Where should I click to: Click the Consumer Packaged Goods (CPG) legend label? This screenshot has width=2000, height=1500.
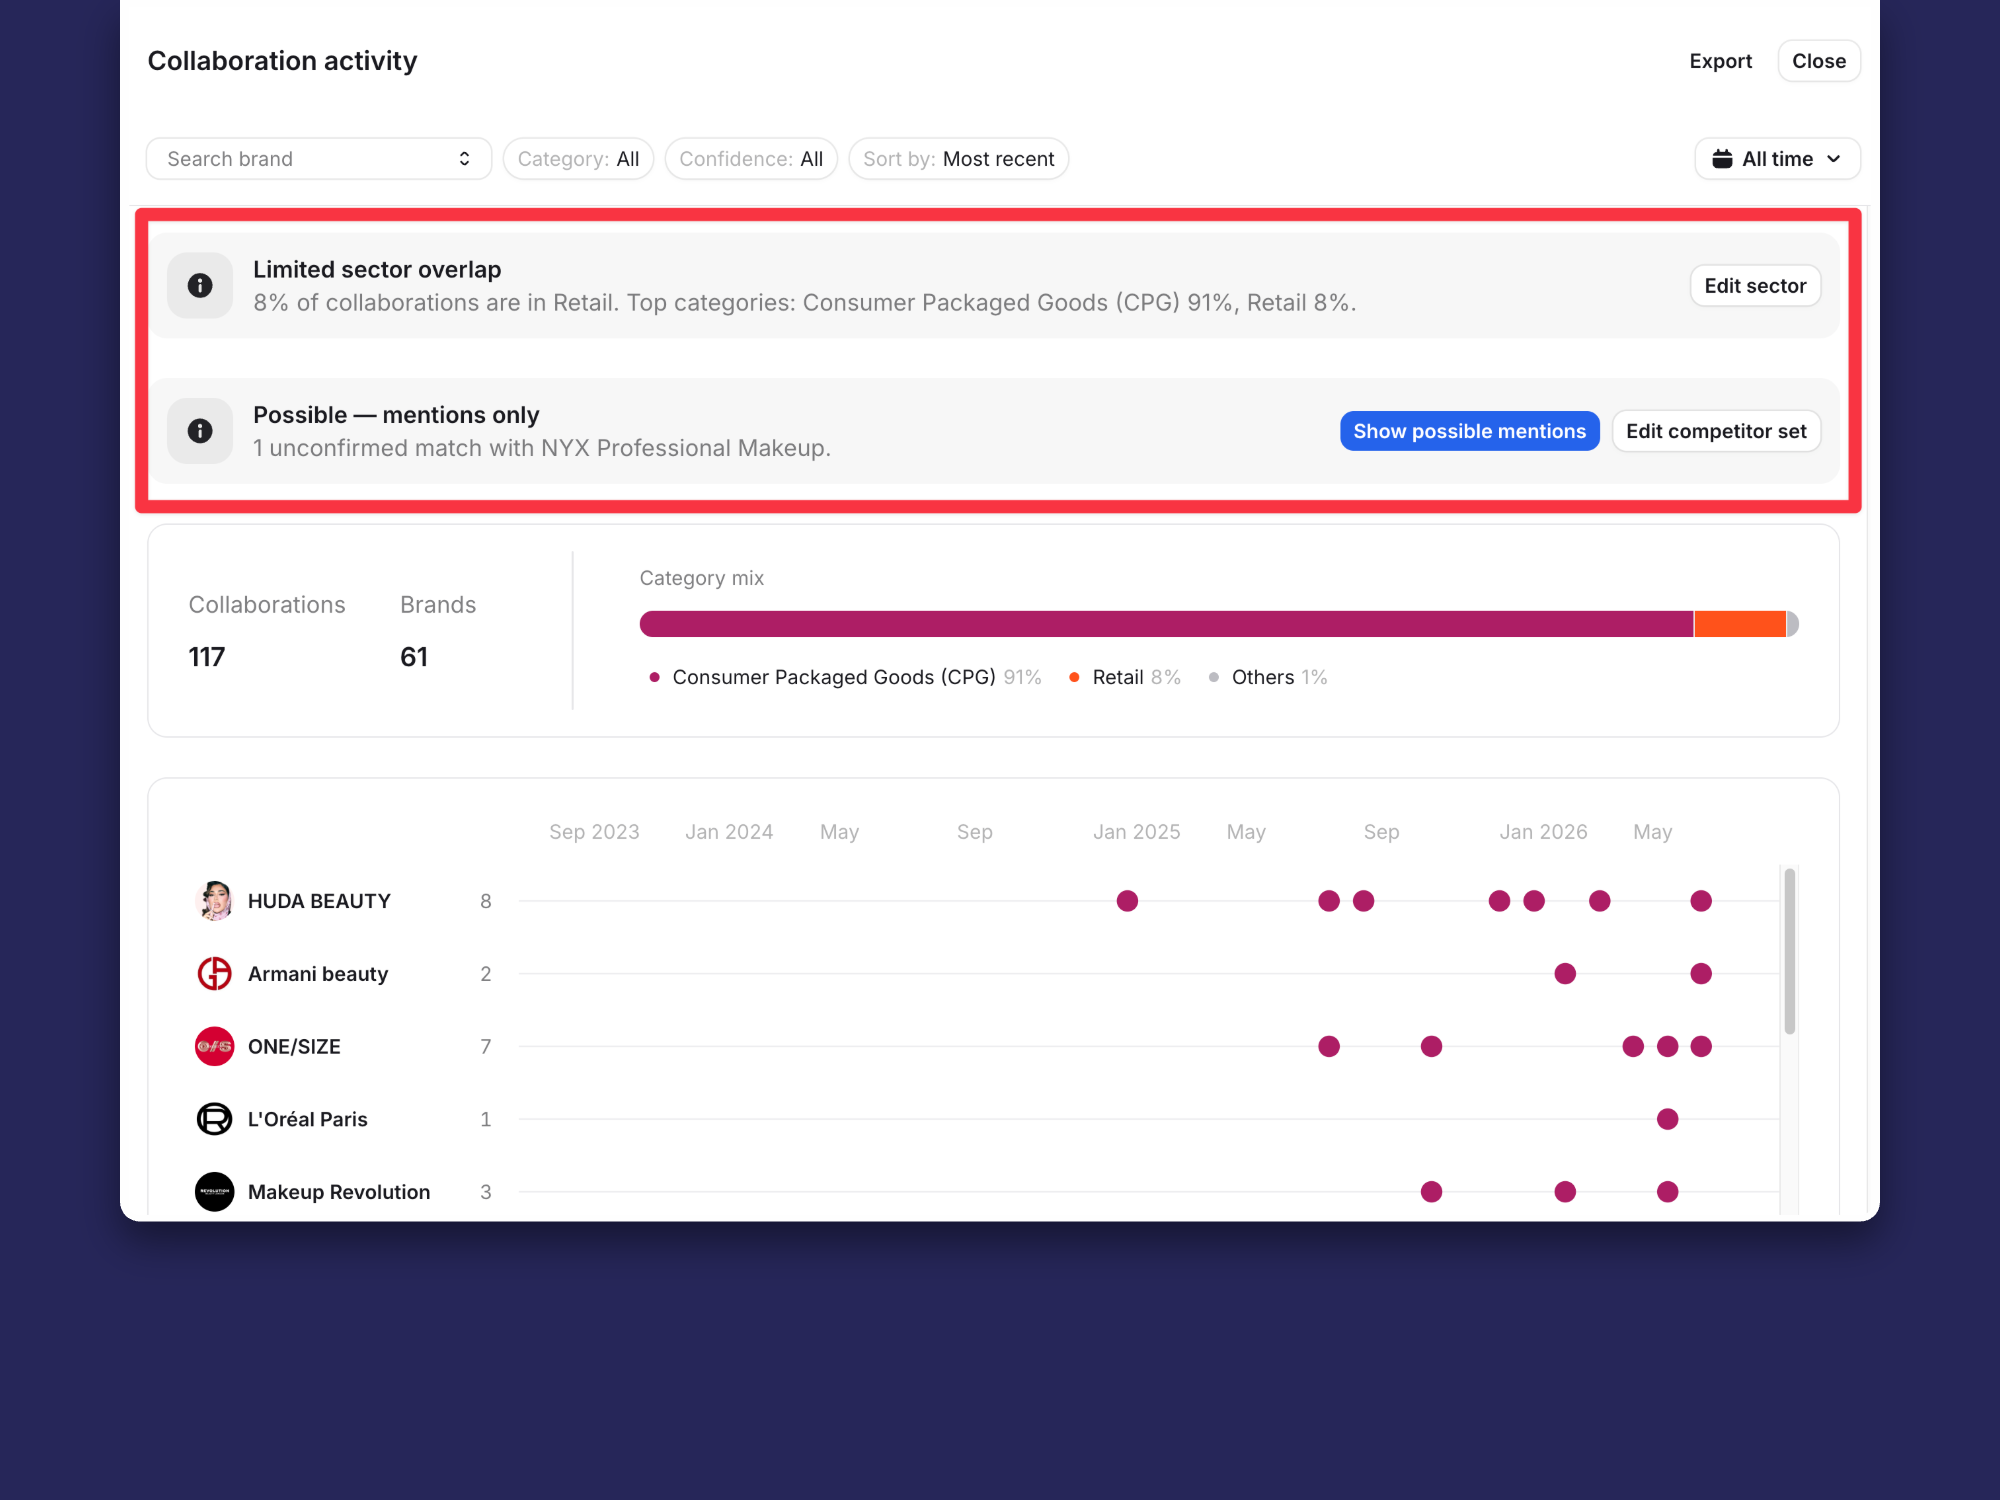[x=834, y=677]
